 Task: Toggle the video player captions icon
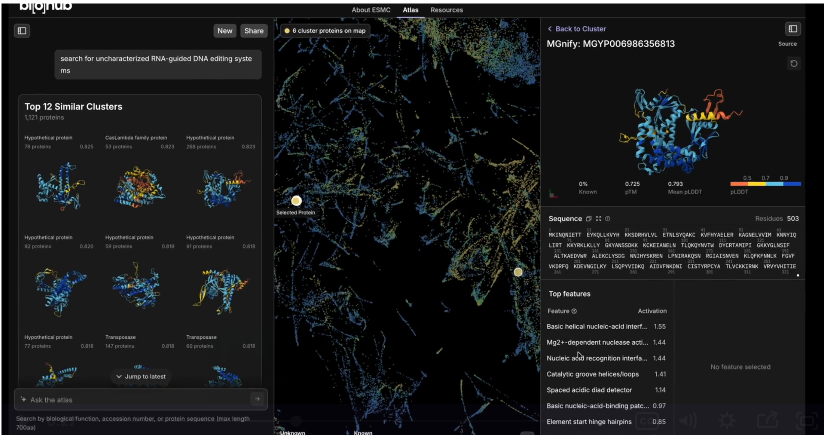[647, 420]
